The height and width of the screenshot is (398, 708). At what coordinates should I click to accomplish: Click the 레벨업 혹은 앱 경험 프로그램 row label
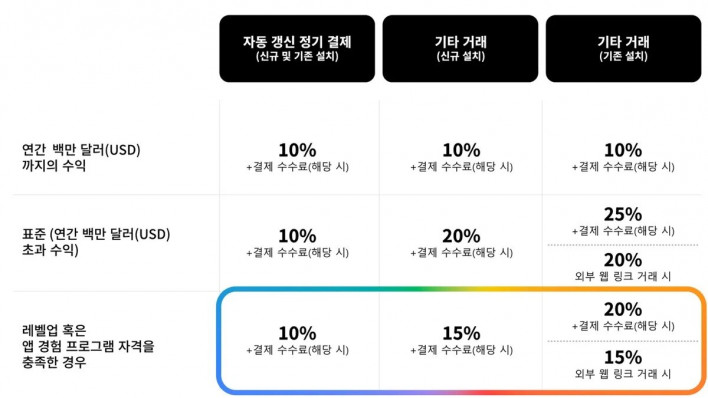point(88,346)
